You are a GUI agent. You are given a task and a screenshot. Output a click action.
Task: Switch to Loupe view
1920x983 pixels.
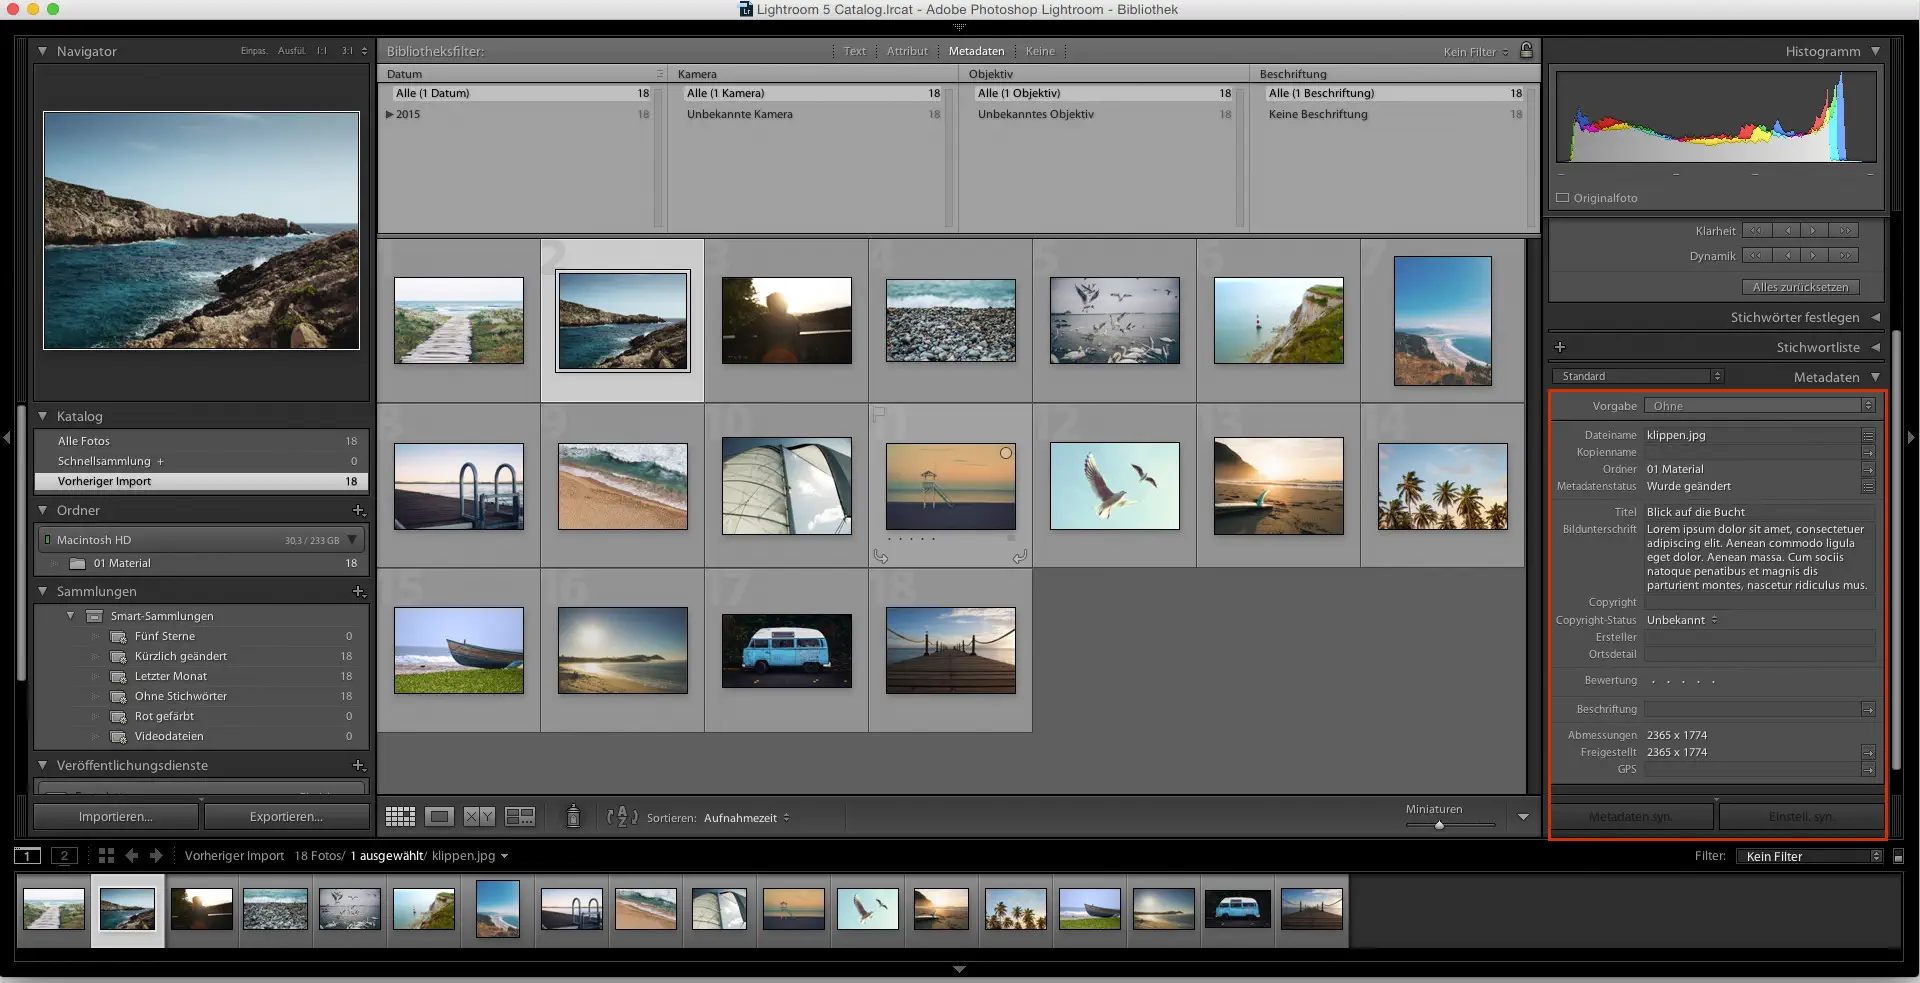[439, 816]
